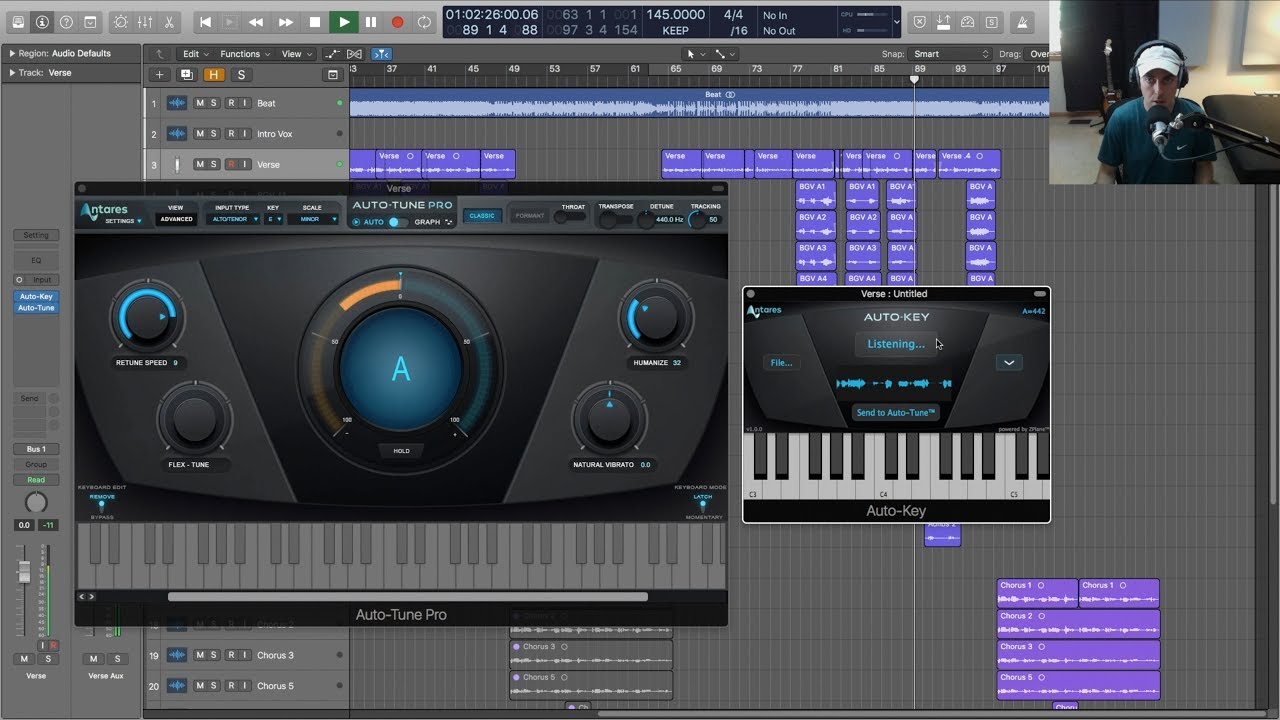Click the Retune Speed knob

click(x=147, y=316)
